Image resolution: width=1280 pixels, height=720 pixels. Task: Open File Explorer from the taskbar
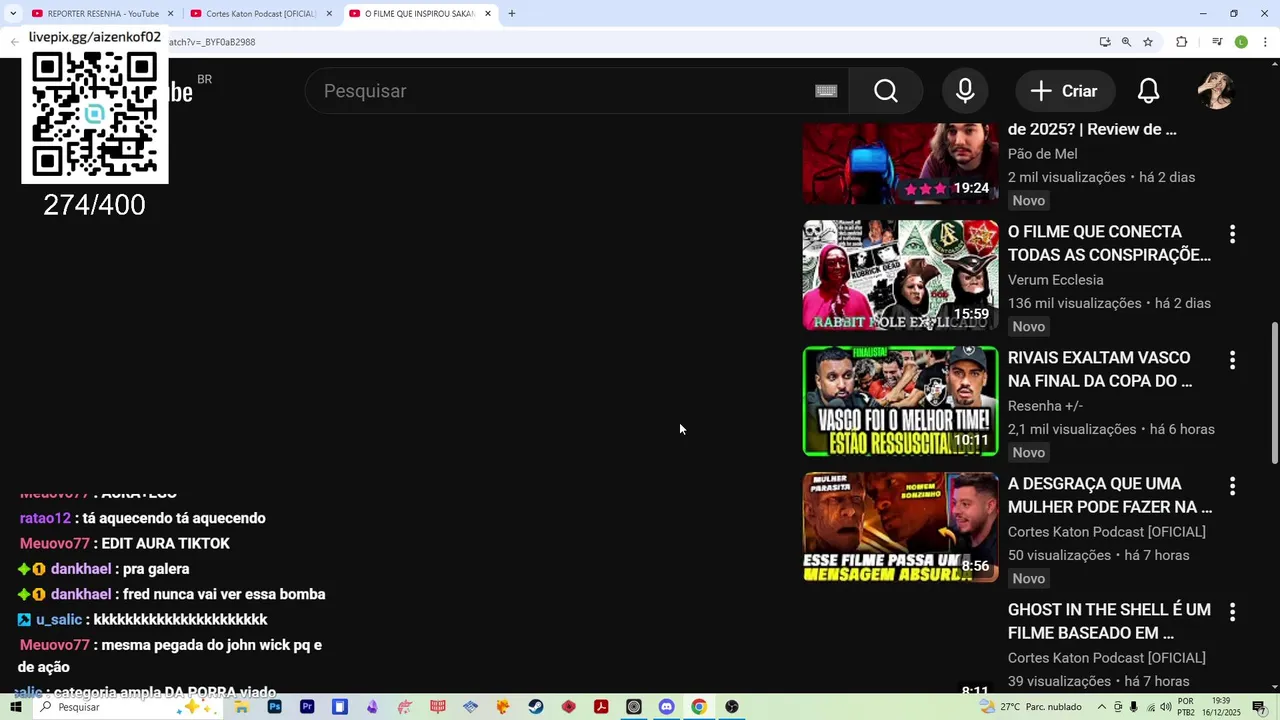coord(242,707)
